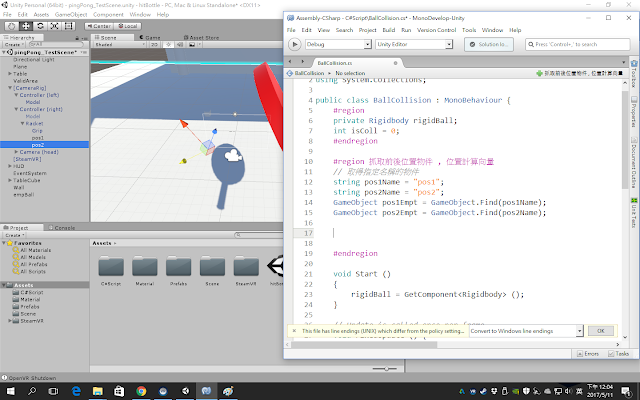Select pos1 in the Hierarchy
640x400 pixels.
pos(38,138)
